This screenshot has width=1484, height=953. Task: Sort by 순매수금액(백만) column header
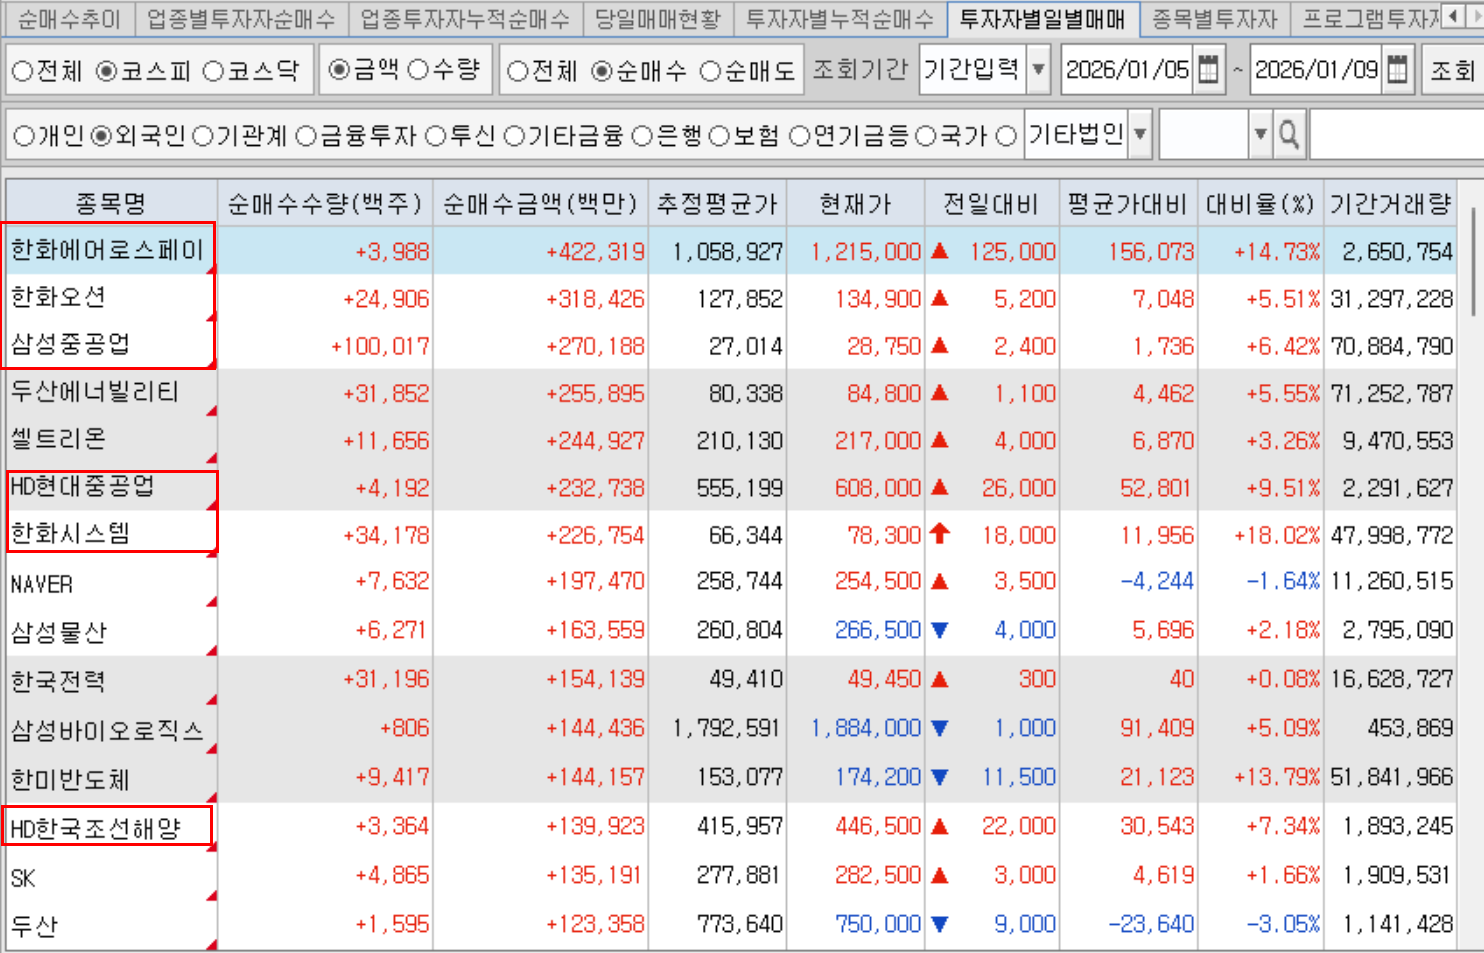point(540,204)
